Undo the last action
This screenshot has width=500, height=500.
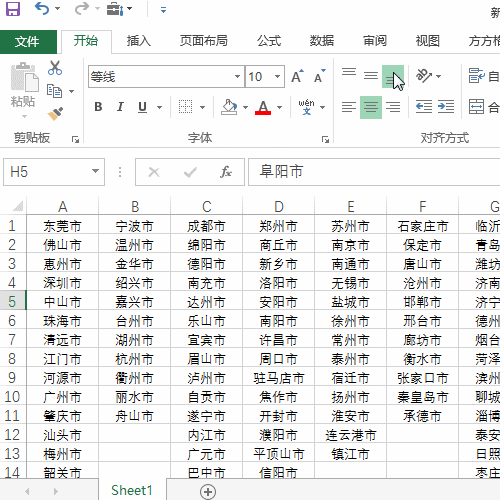(42, 9)
